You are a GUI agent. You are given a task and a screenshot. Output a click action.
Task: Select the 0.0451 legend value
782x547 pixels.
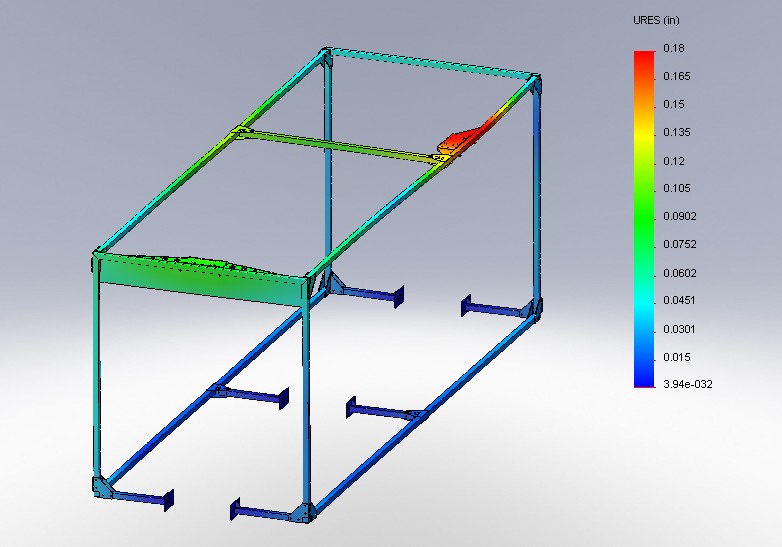[x=679, y=300]
